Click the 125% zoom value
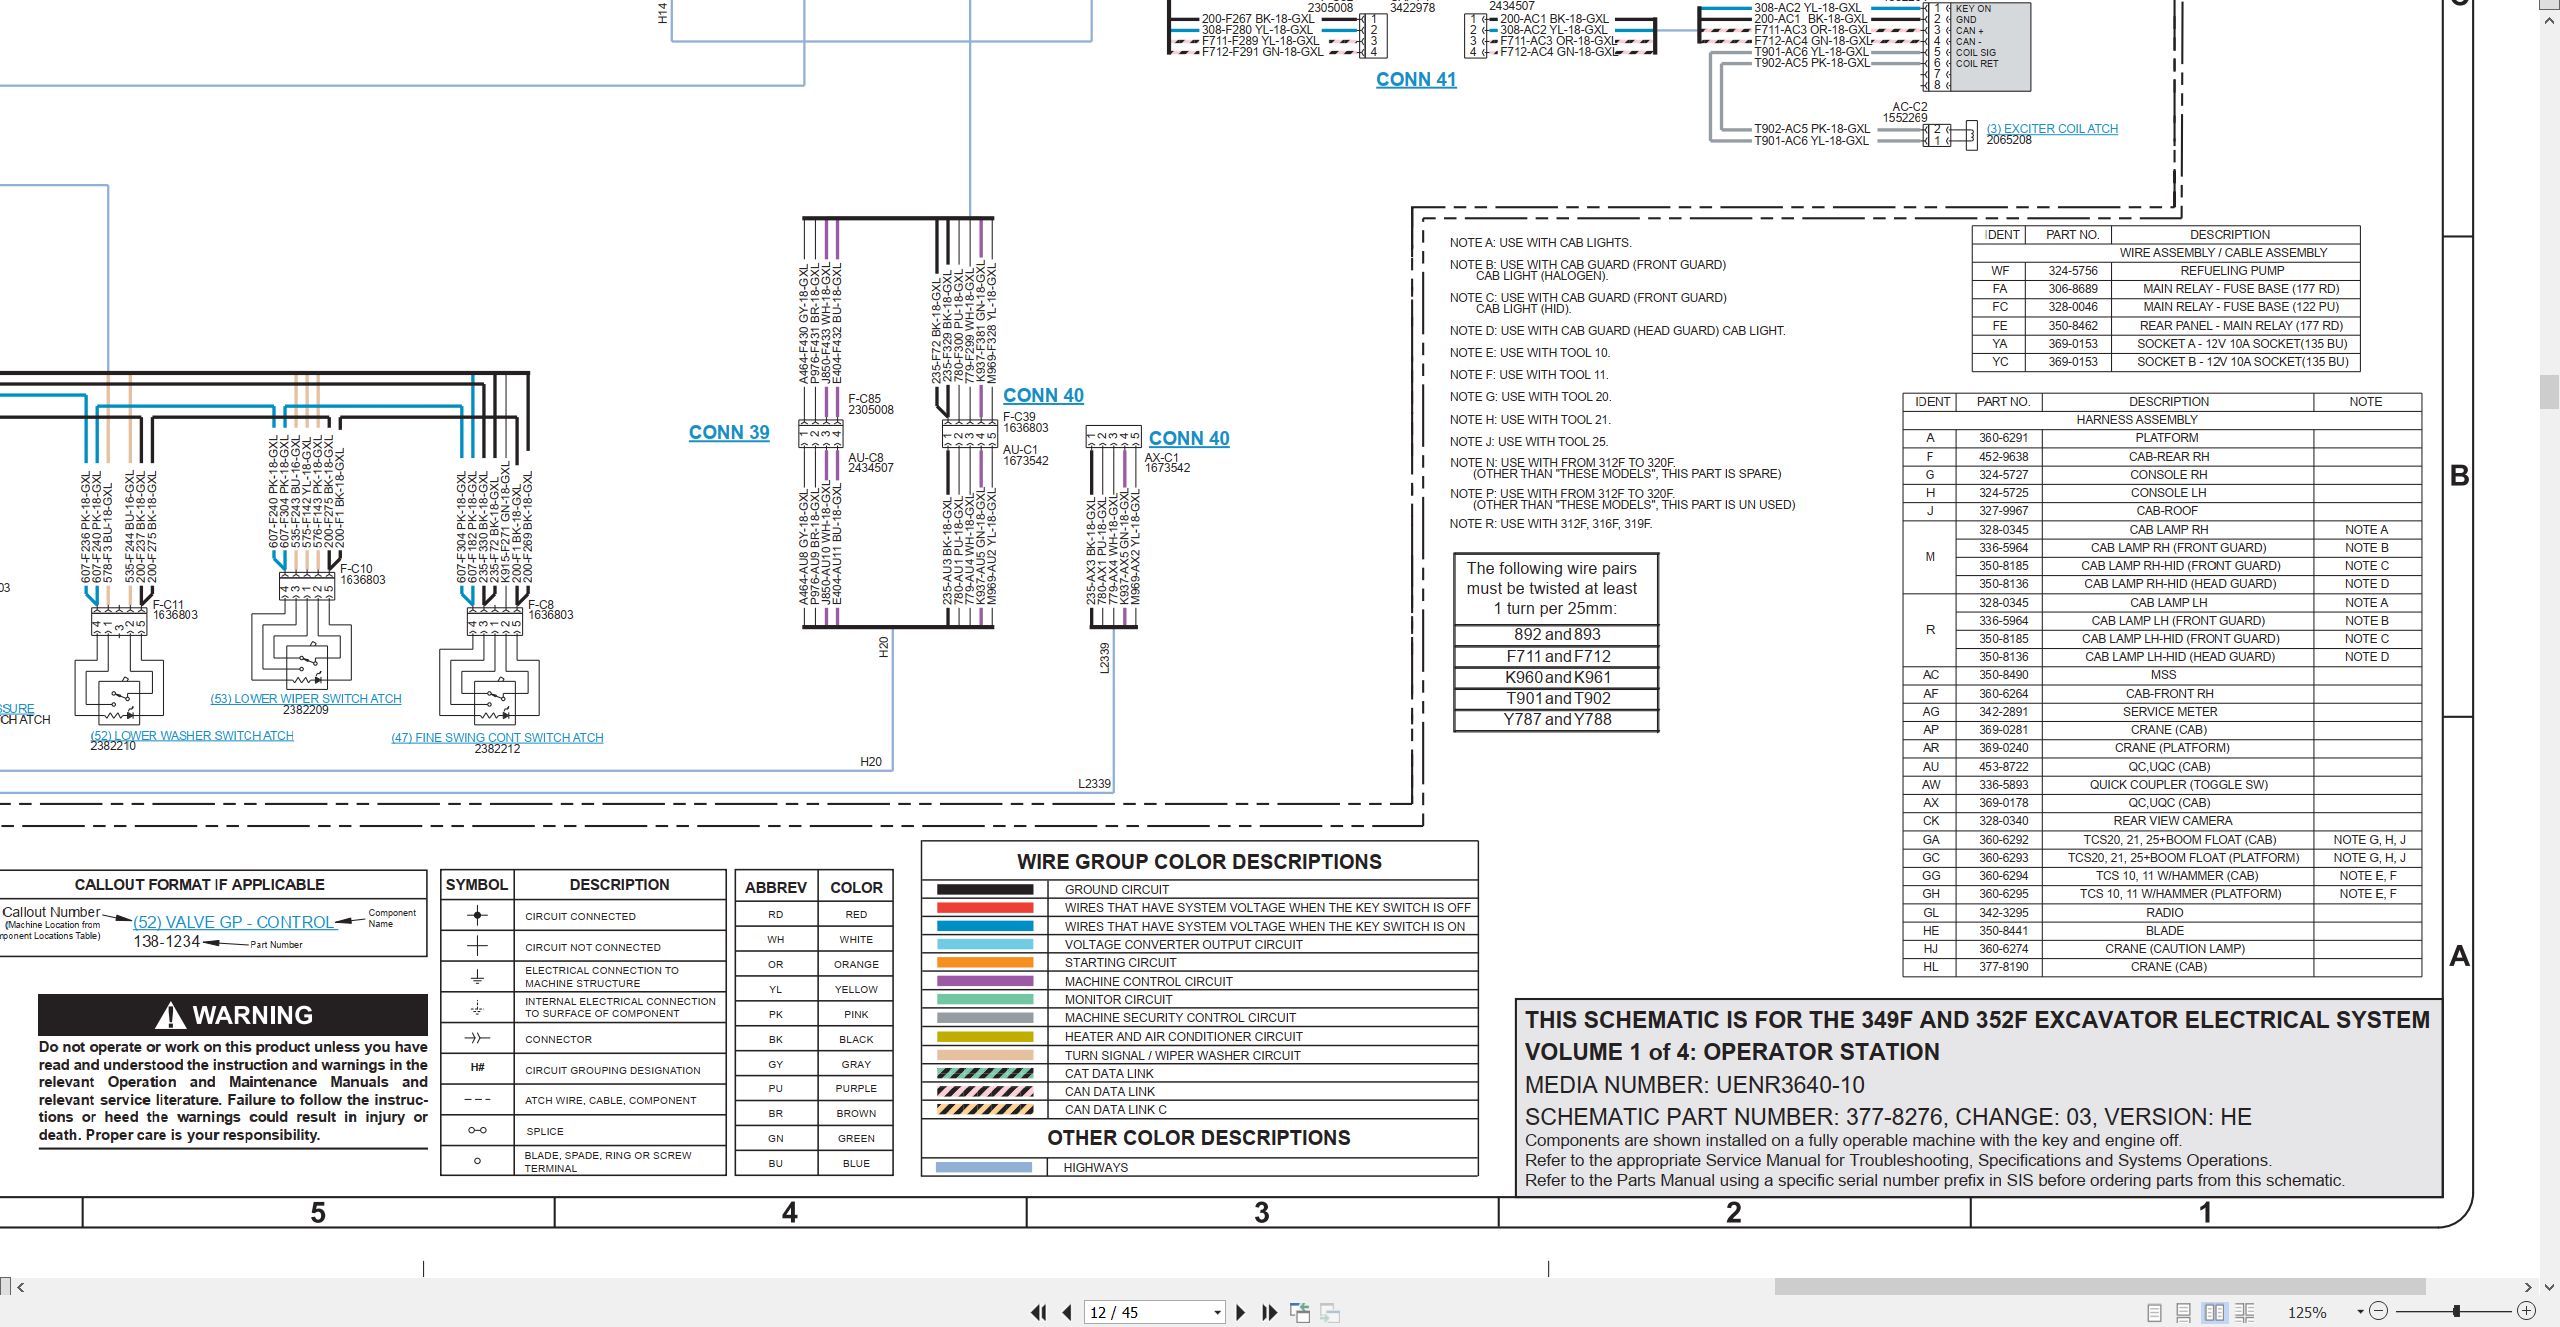Viewport: 2560px width, 1327px height. pyautogui.click(x=2307, y=1312)
